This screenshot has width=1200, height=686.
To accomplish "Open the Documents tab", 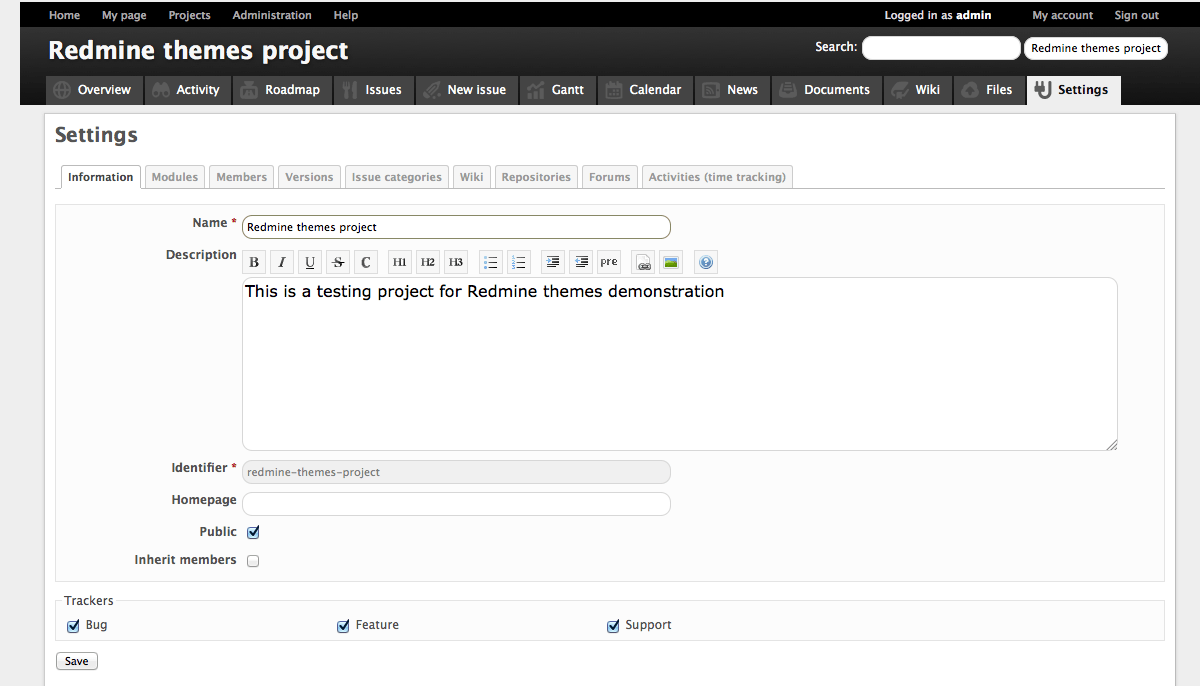I will pyautogui.click(x=827, y=90).
